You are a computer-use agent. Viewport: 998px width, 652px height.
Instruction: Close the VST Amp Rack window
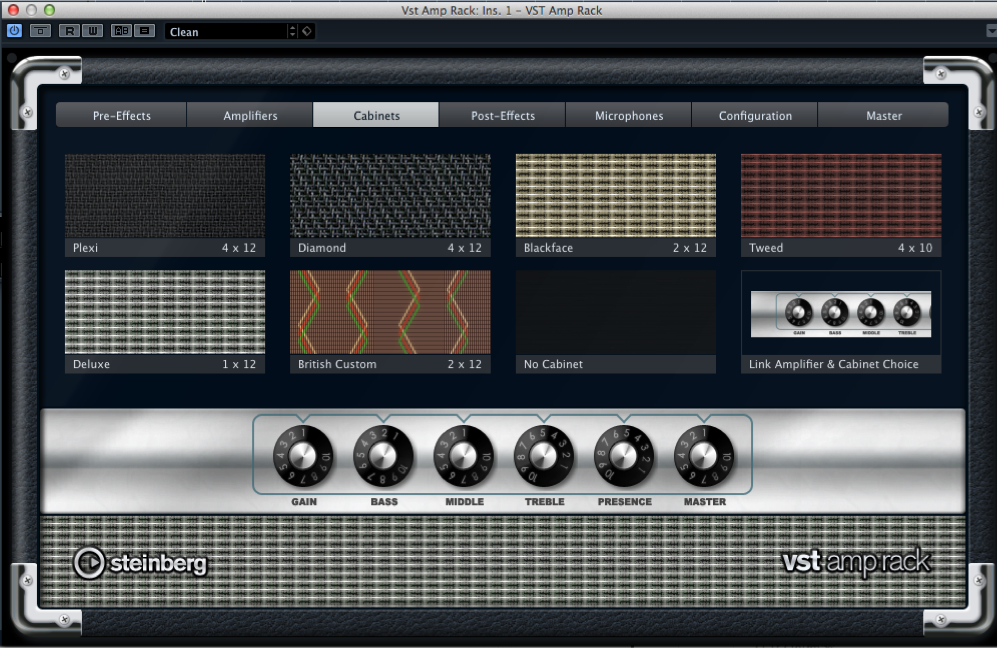coord(13,10)
